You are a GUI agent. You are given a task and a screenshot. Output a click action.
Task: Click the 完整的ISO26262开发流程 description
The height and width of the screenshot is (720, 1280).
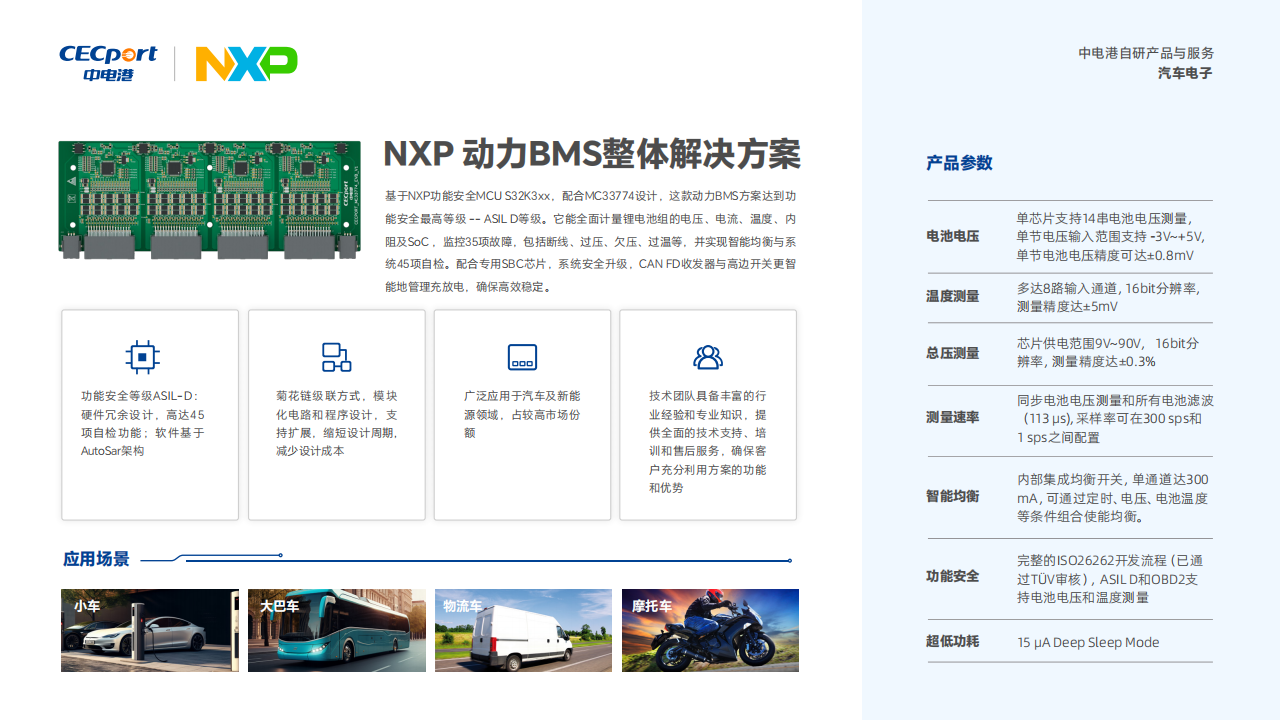[x=1110, y=578]
